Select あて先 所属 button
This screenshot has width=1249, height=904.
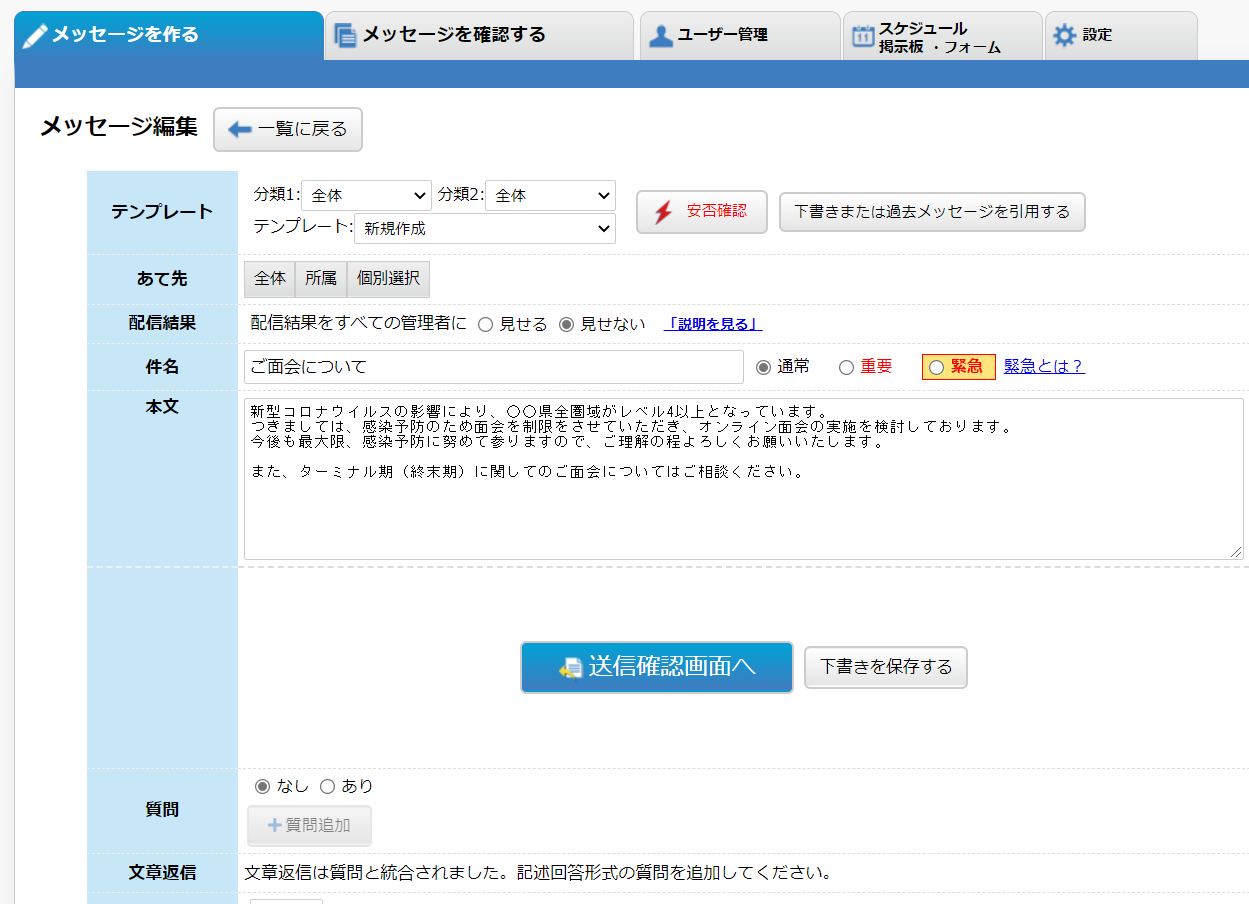[x=321, y=279]
